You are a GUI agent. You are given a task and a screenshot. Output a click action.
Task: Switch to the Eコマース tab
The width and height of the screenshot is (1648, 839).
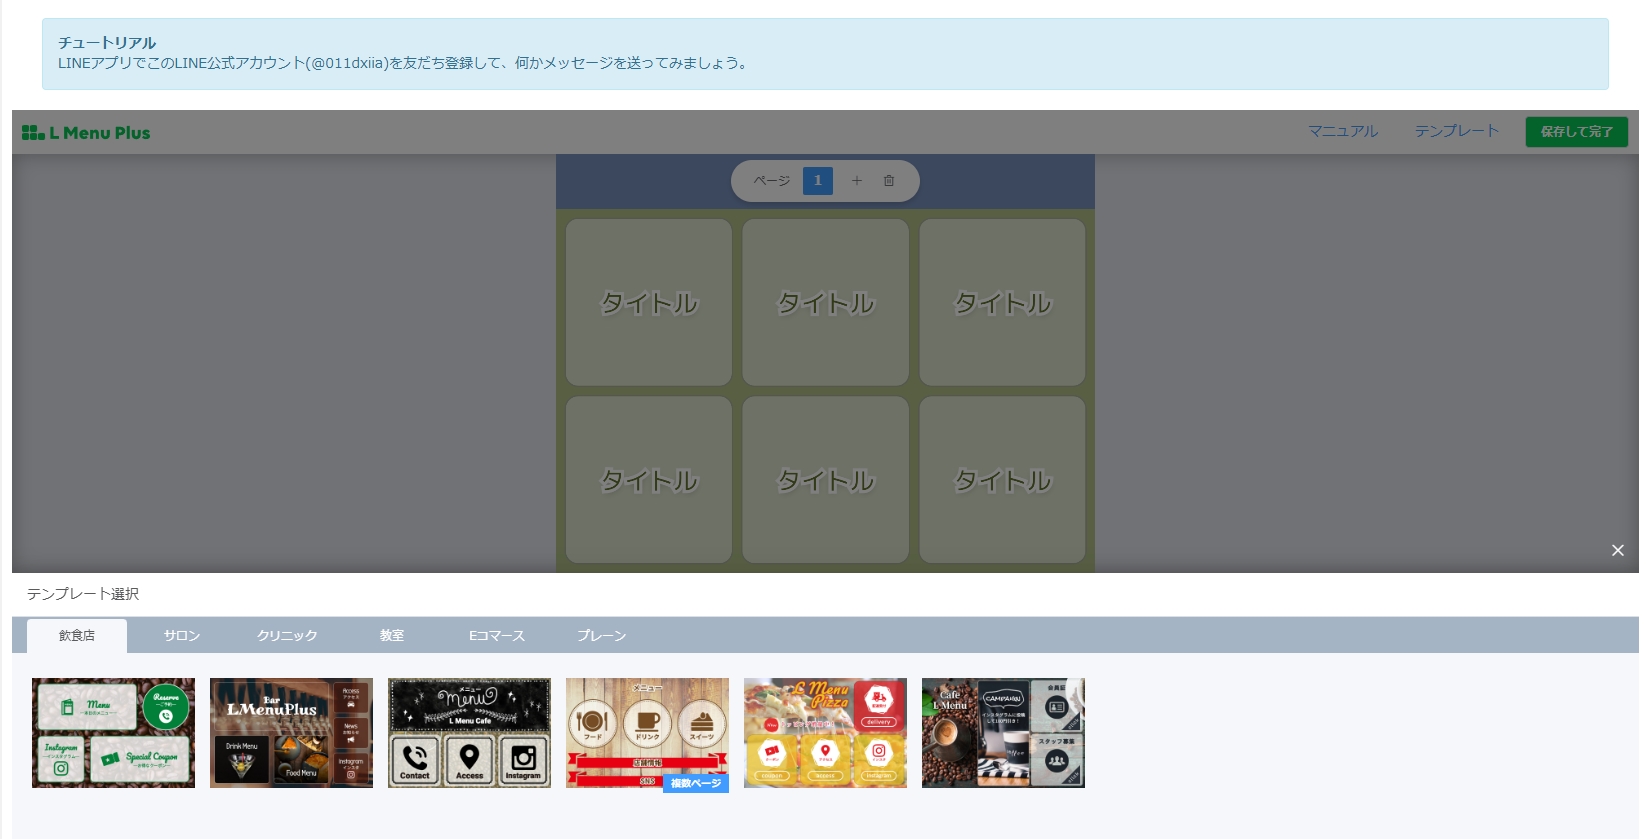pos(497,636)
